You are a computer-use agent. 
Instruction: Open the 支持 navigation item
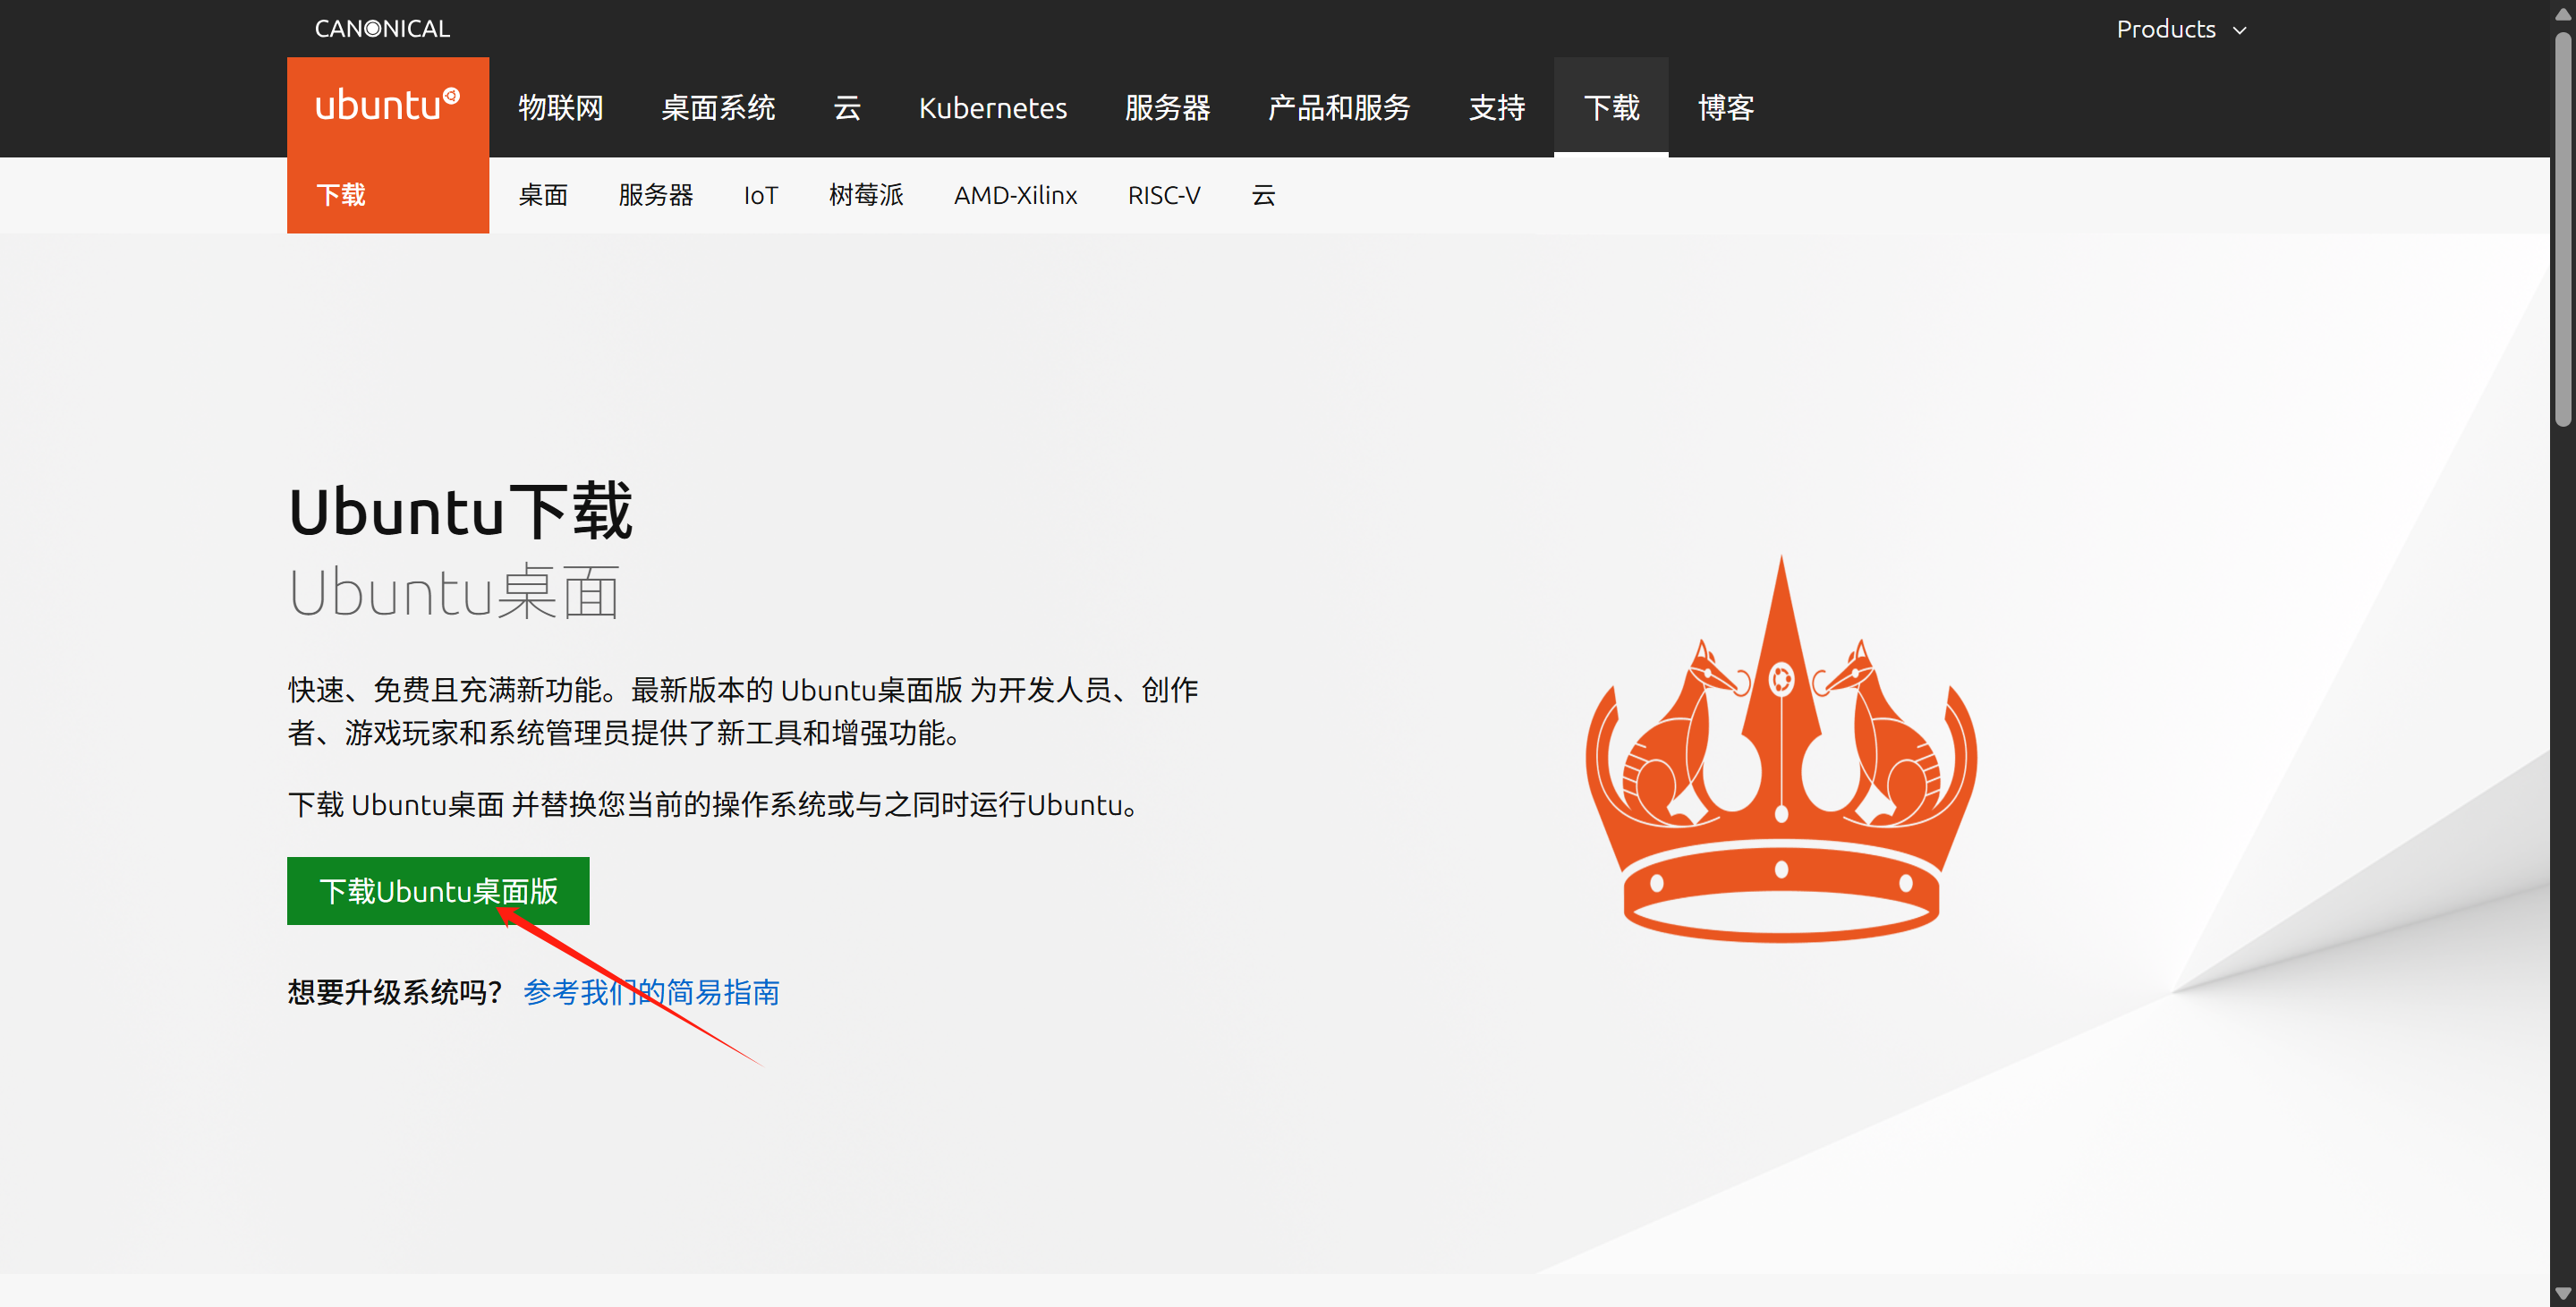click(1496, 107)
